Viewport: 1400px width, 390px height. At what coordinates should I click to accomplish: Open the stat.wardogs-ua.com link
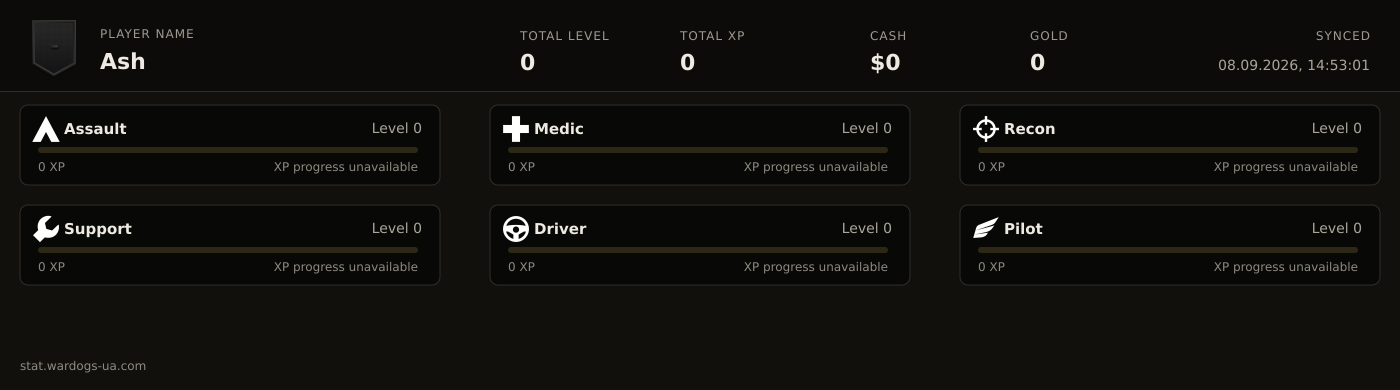83,366
